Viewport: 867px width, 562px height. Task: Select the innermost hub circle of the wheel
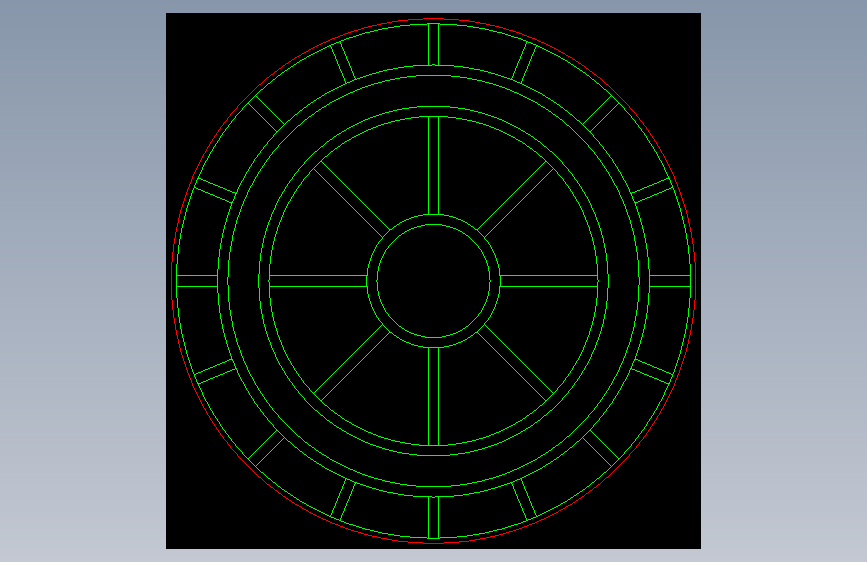434,281
